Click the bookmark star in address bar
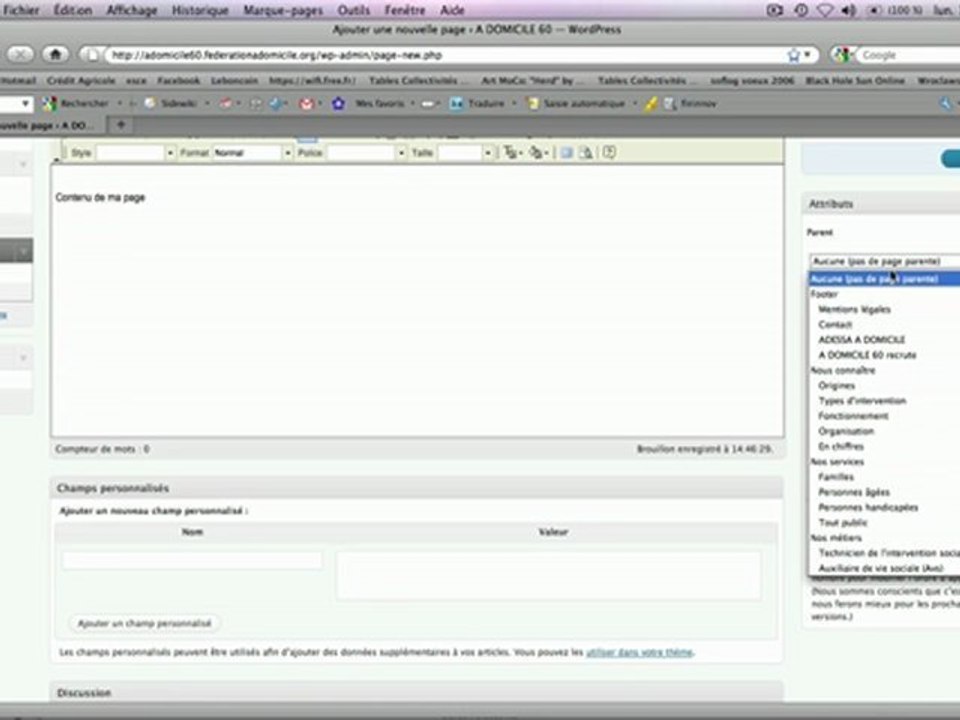The height and width of the screenshot is (720, 960). 793,55
